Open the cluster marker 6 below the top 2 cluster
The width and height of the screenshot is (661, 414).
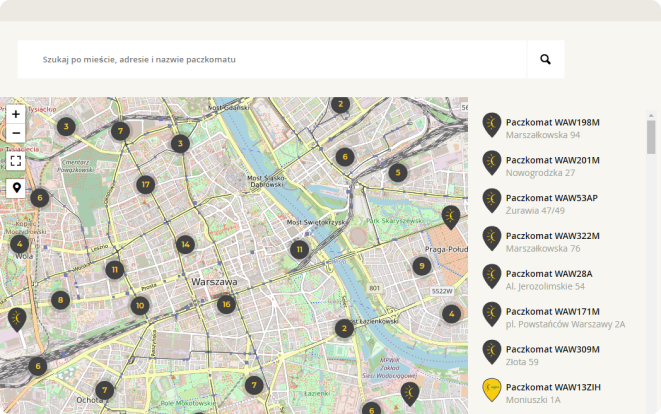point(345,157)
